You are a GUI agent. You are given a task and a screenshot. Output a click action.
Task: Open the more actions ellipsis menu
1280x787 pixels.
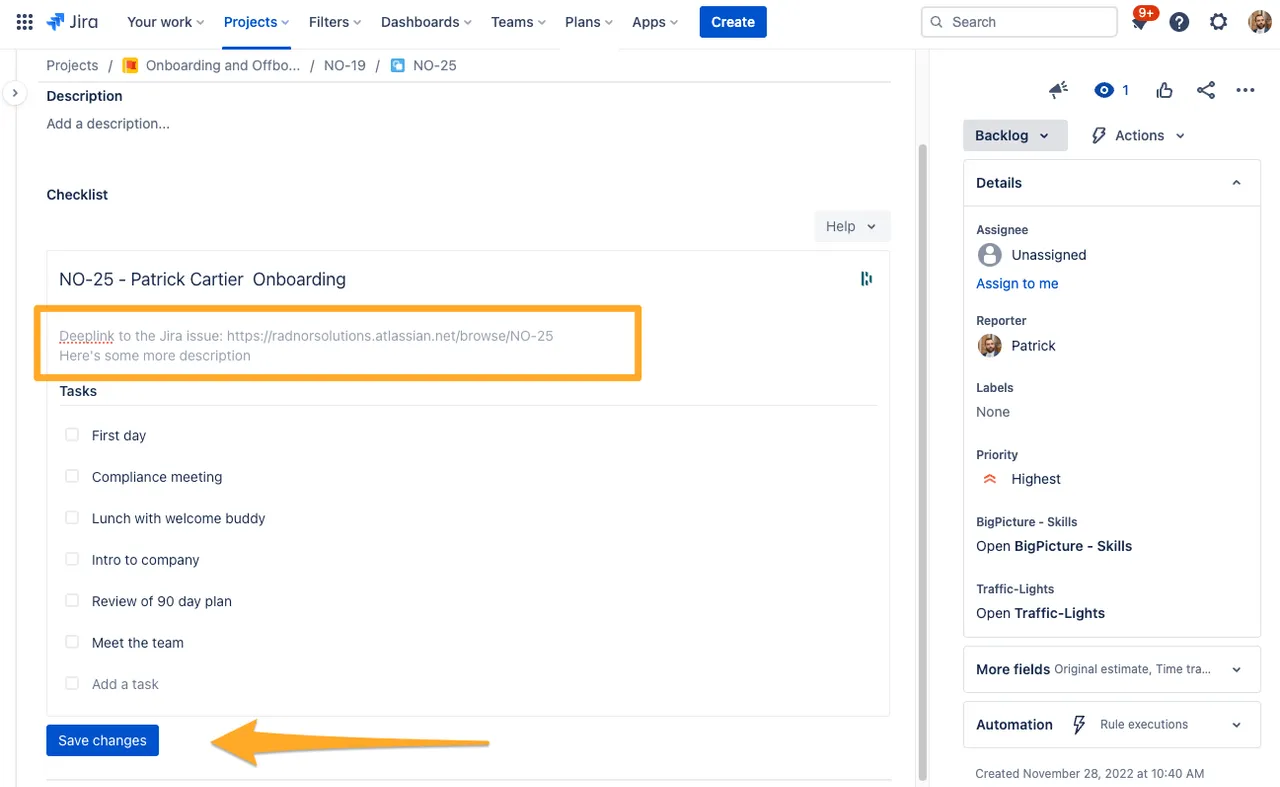[x=1245, y=90]
